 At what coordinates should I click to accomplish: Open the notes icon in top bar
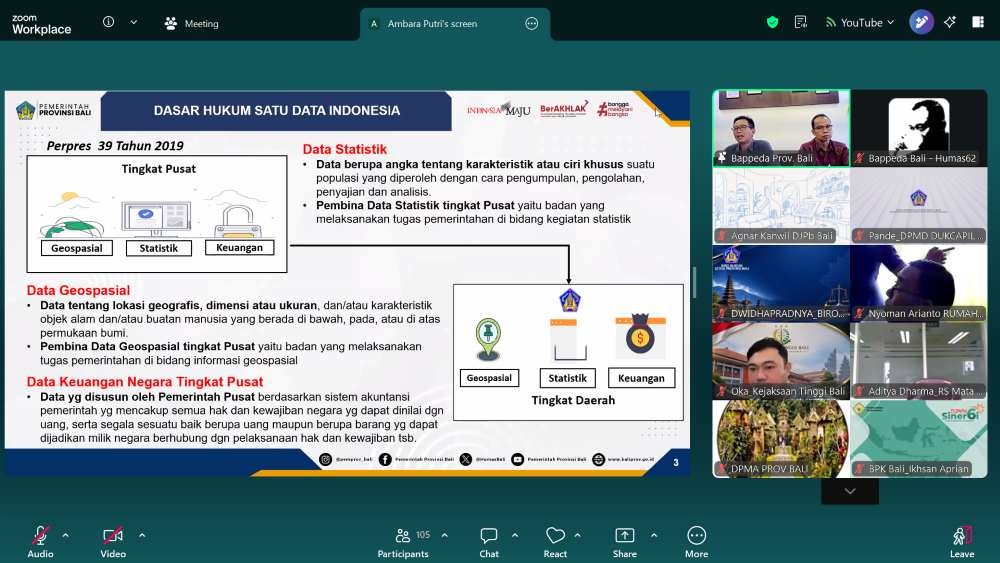[x=800, y=22]
